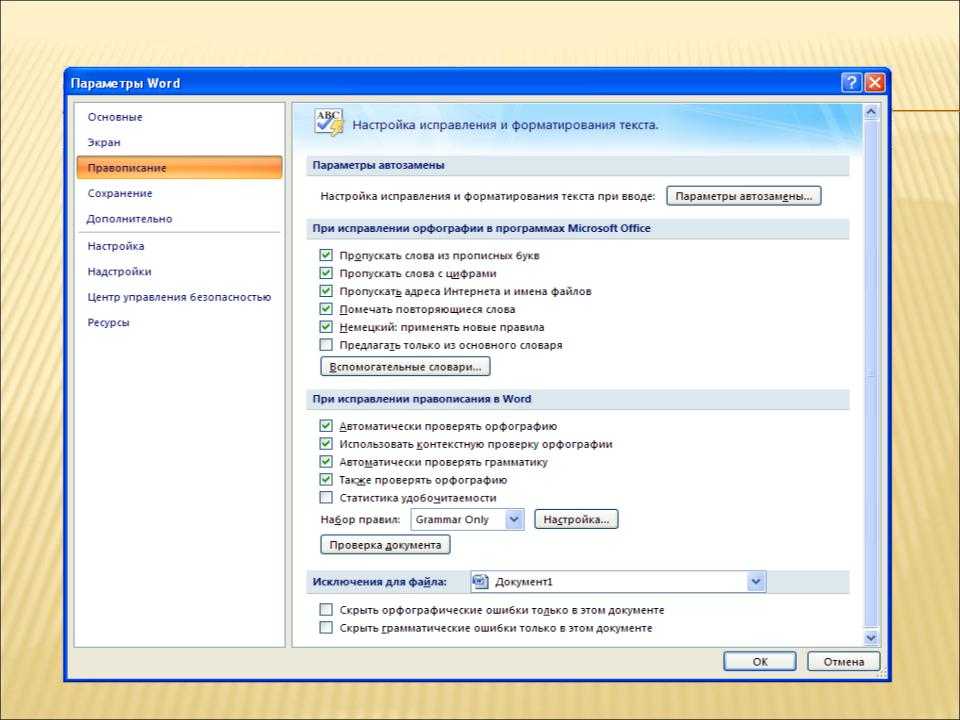
Task: Enable Предлагать только из основного словаря
Action: (x=326, y=345)
